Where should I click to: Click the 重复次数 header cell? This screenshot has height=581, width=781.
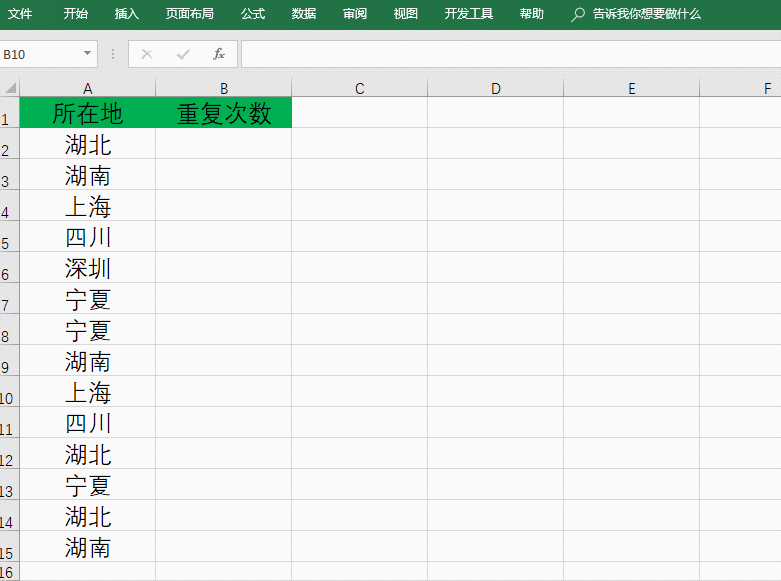coord(224,113)
